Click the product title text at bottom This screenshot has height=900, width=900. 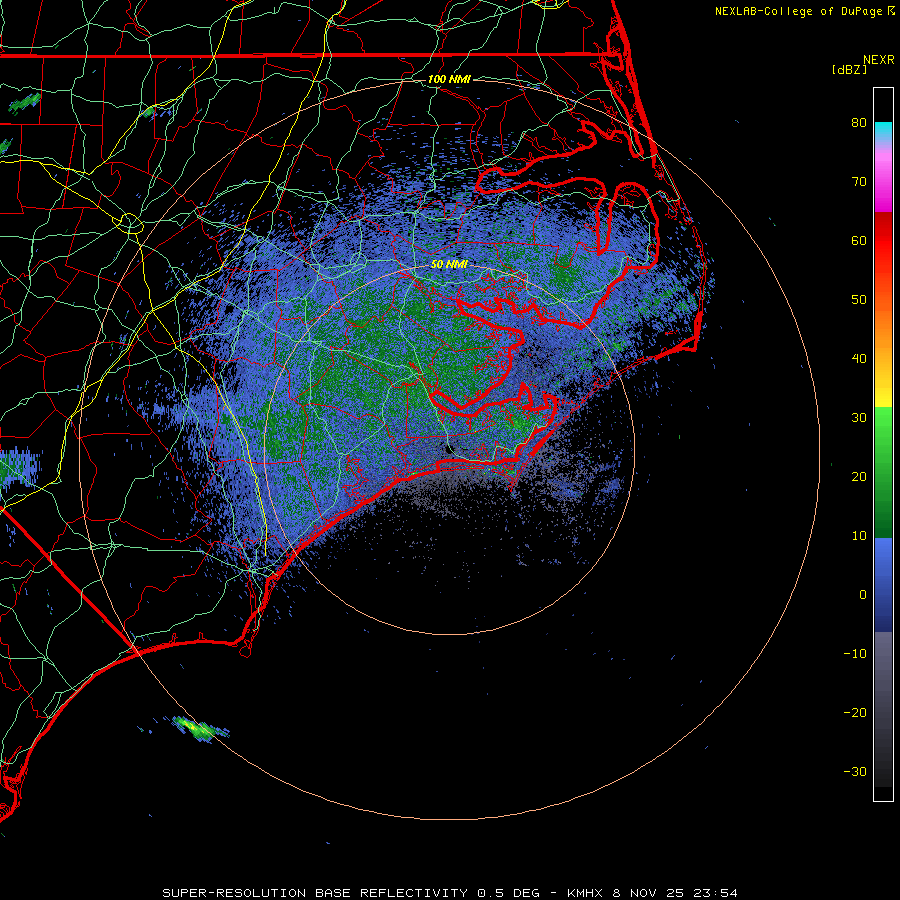449,893
